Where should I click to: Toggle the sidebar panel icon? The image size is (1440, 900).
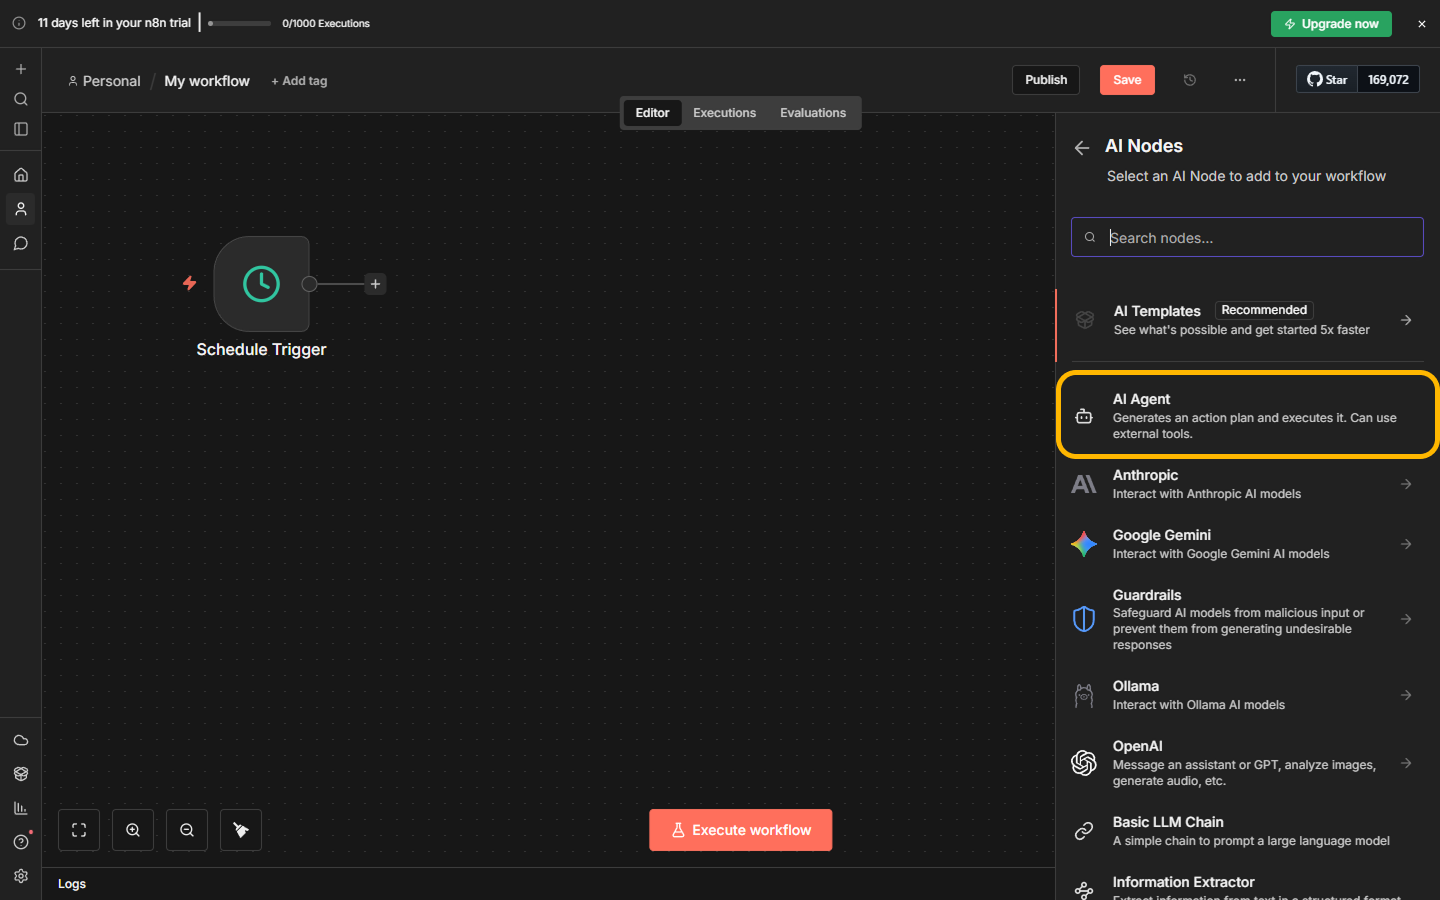click(21, 129)
